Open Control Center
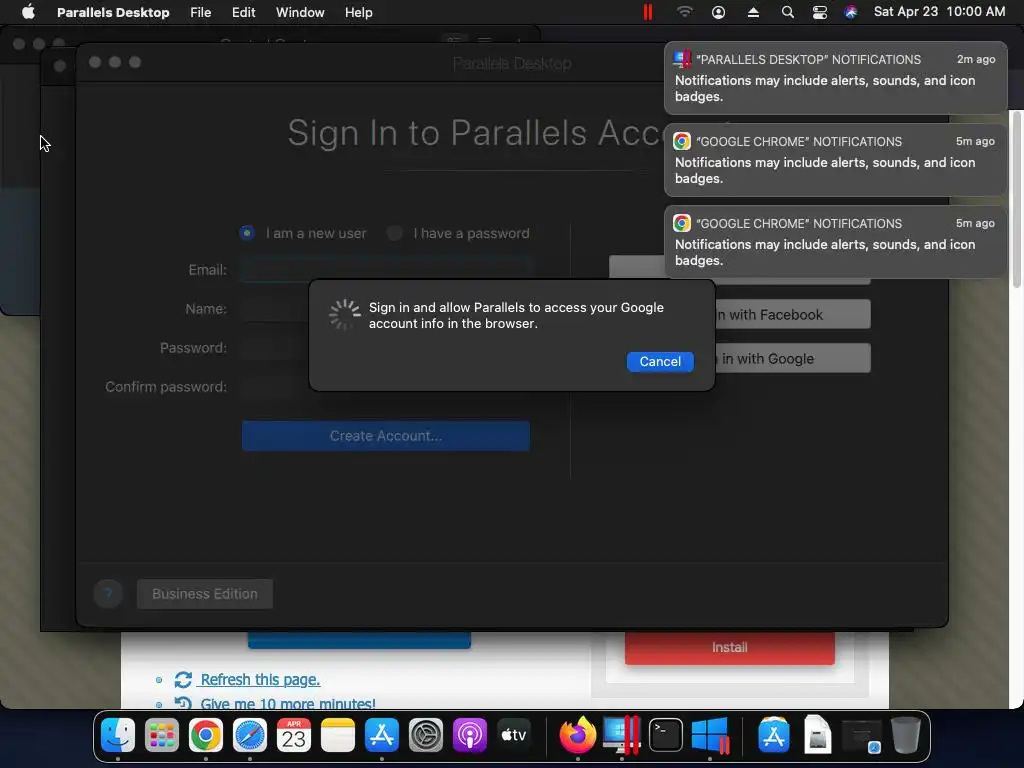This screenshot has height=768, width=1024. [820, 12]
